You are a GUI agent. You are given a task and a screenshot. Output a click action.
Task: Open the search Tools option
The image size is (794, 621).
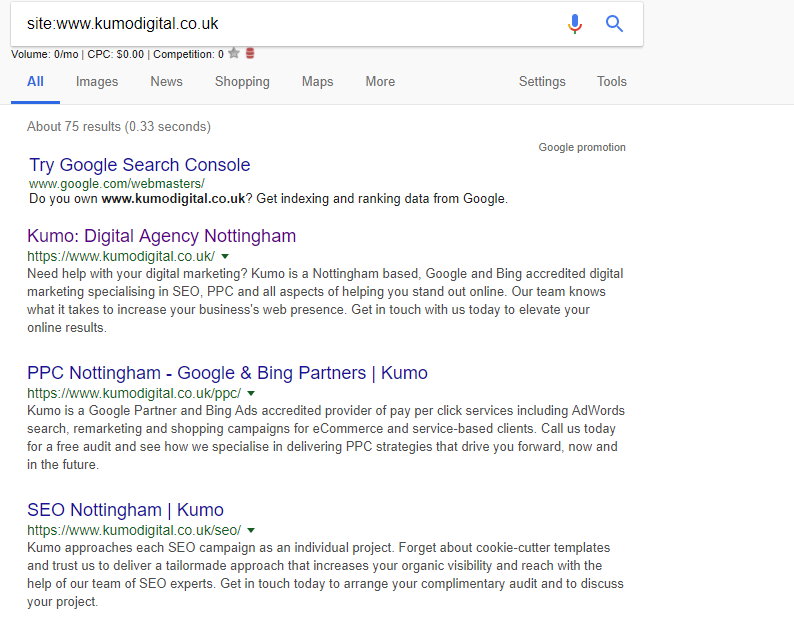[x=611, y=82]
